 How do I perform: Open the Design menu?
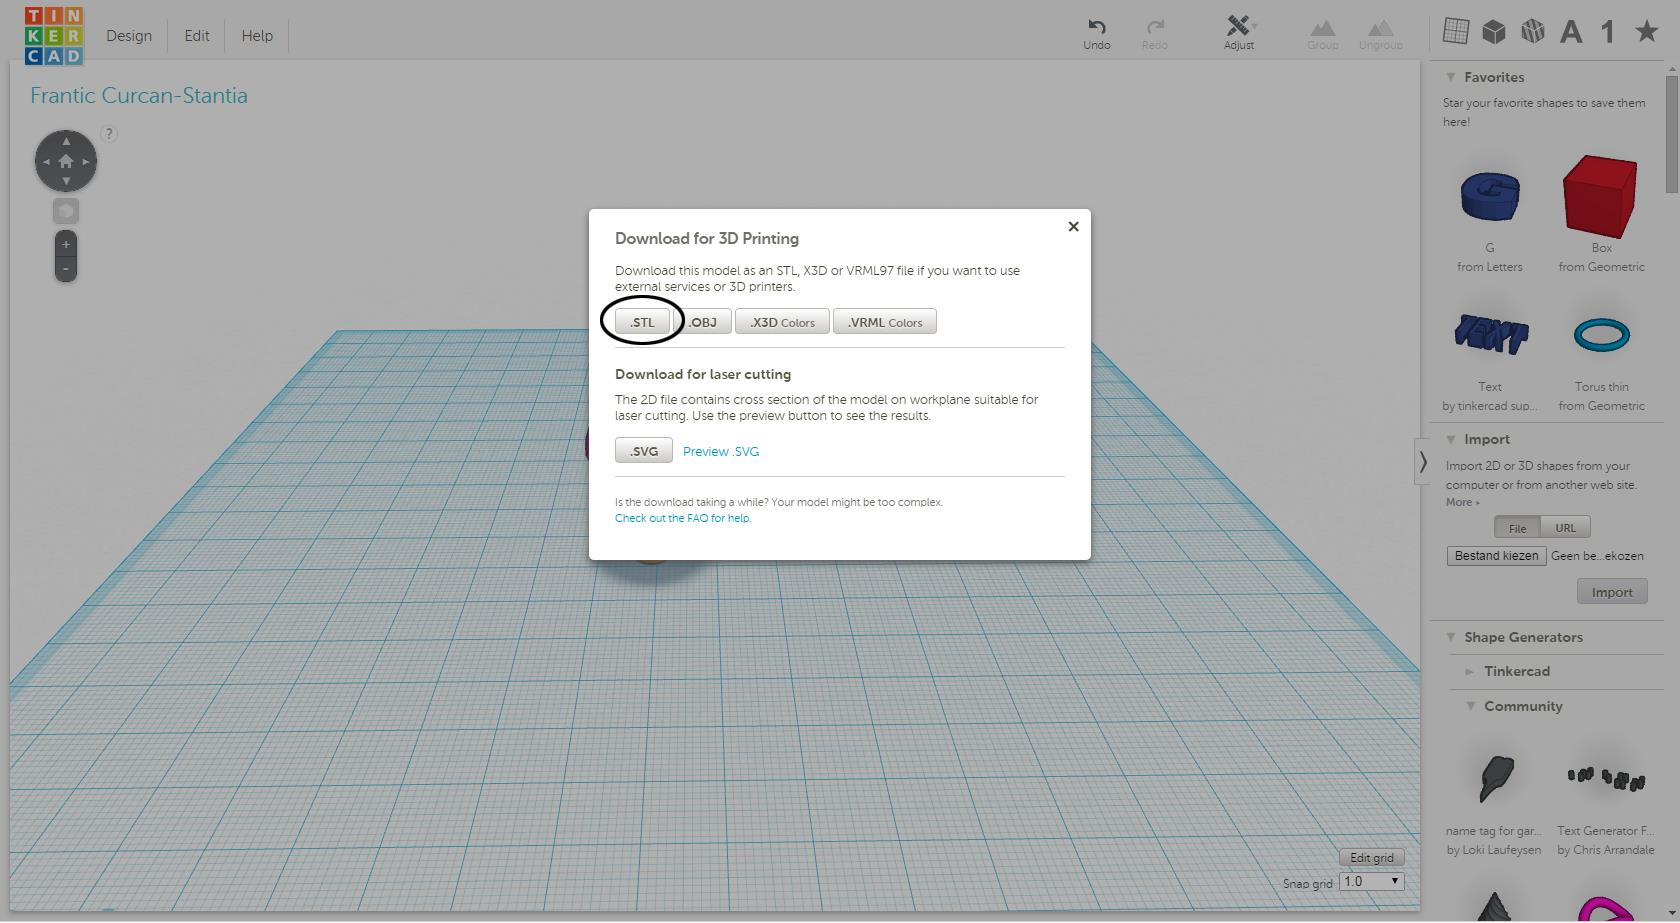pyautogui.click(x=129, y=36)
